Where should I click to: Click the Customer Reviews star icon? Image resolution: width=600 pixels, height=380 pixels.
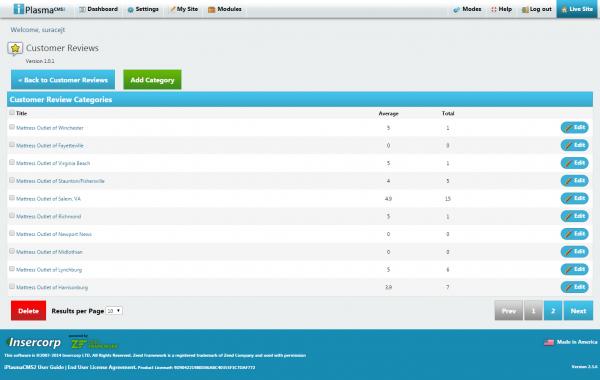coord(15,49)
